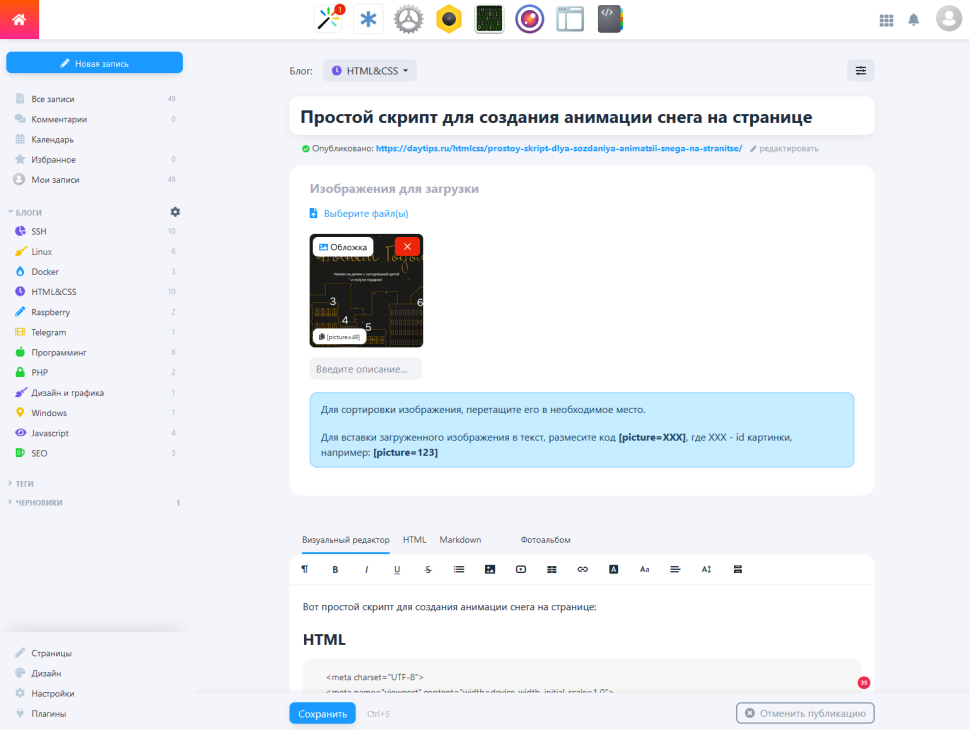The image size is (970, 730).
Task: Insert a list from the toolbar
Action: (x=459, y=569)
